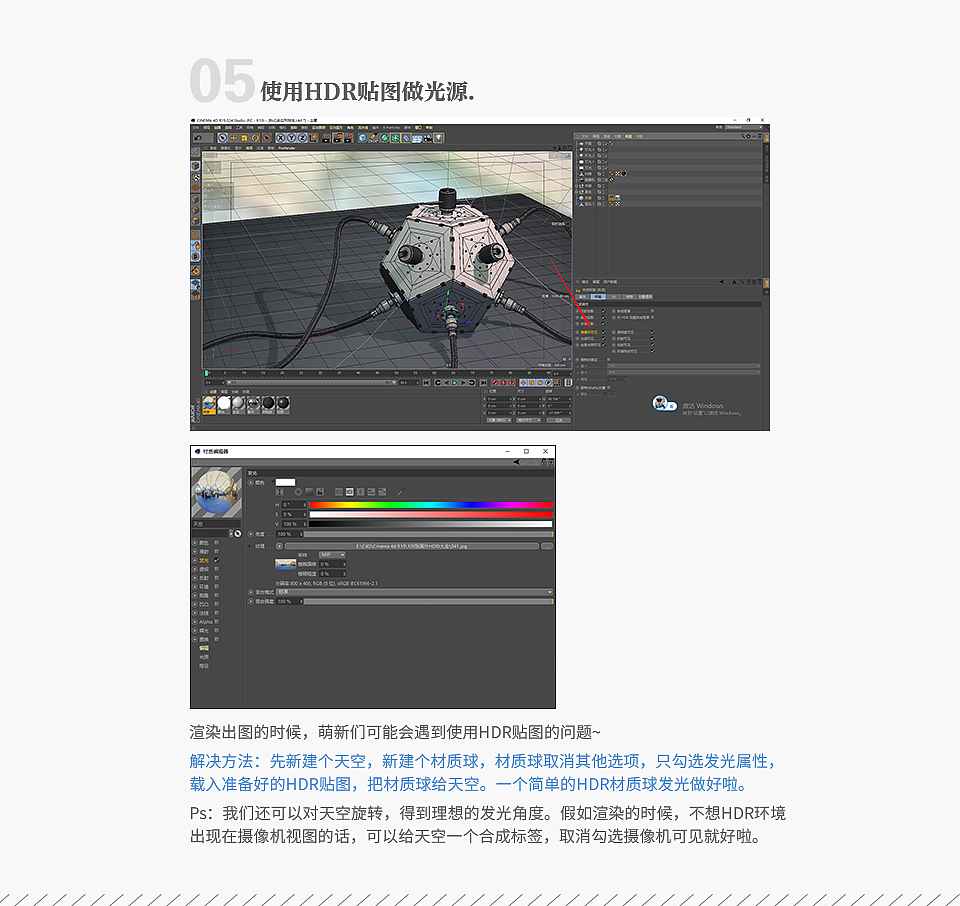This screenshot has height=906, width=960.
Task: Click the start frame marker on timeline
Action: click(206, 373)
